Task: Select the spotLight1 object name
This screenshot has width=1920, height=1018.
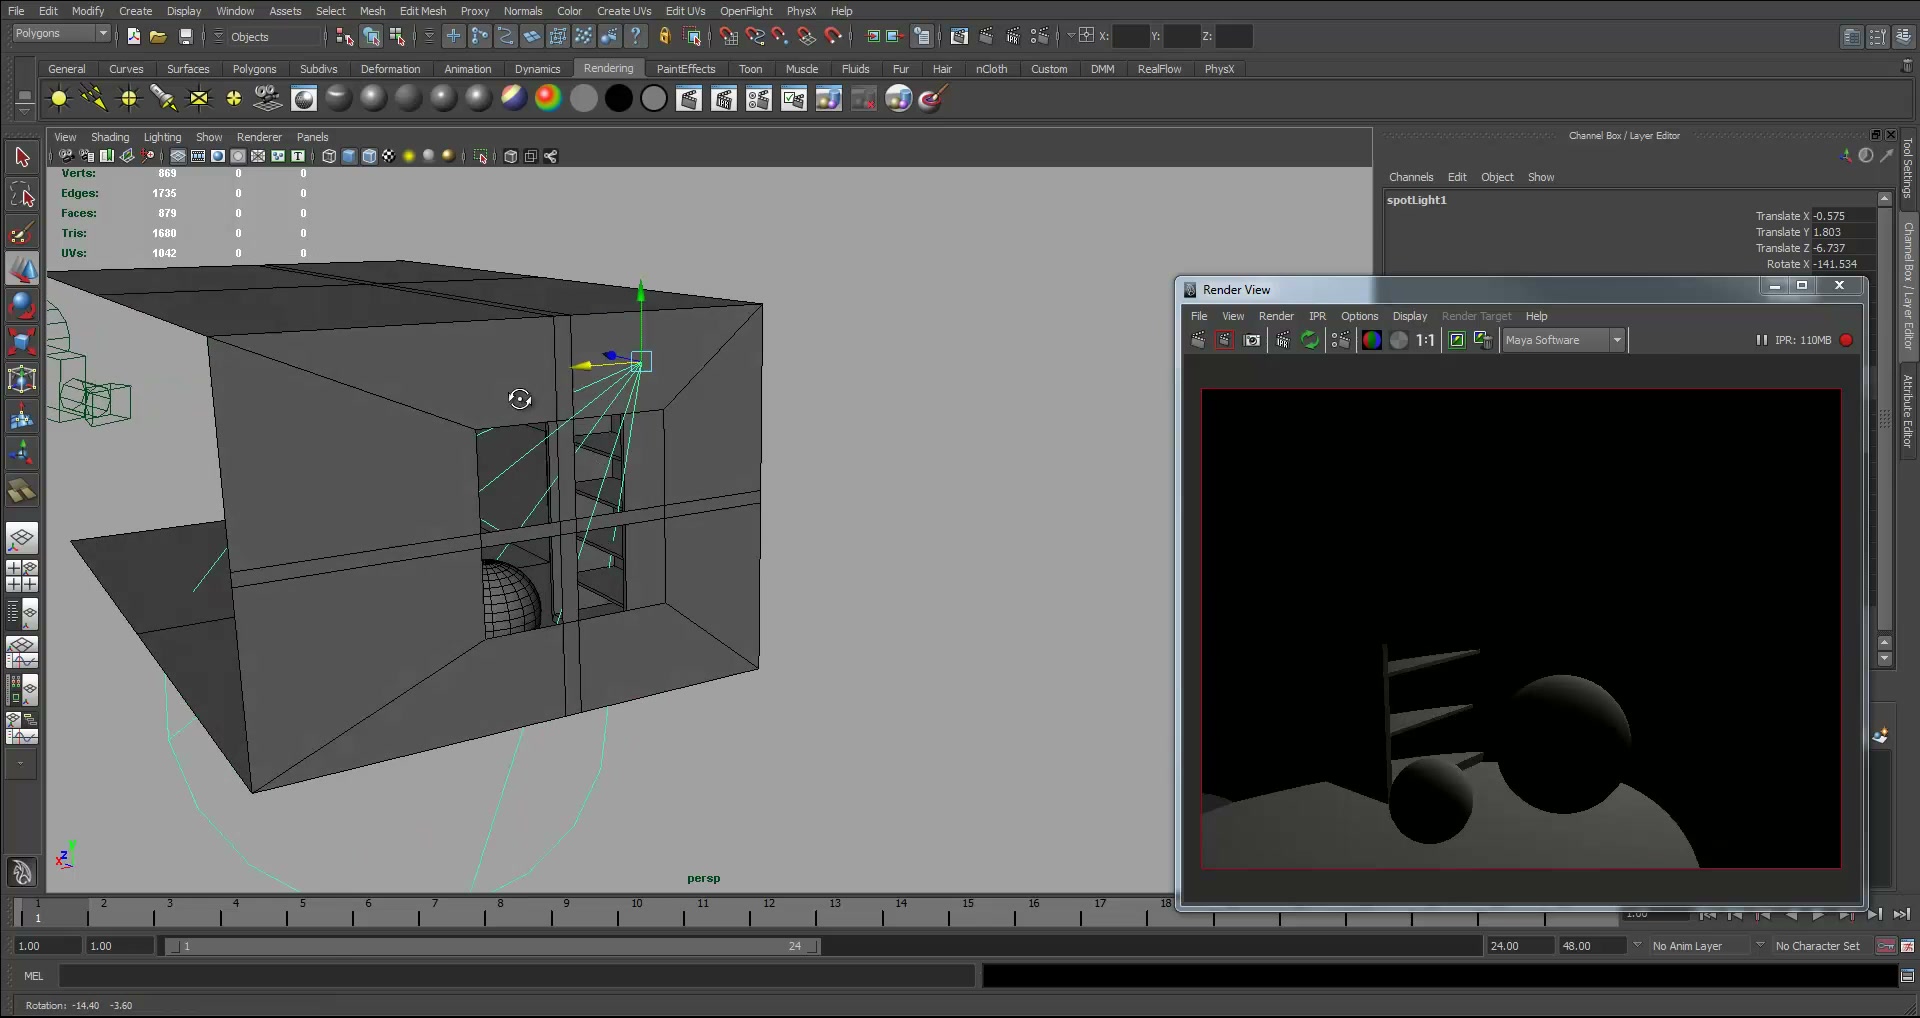Action: click(1416, 200)
